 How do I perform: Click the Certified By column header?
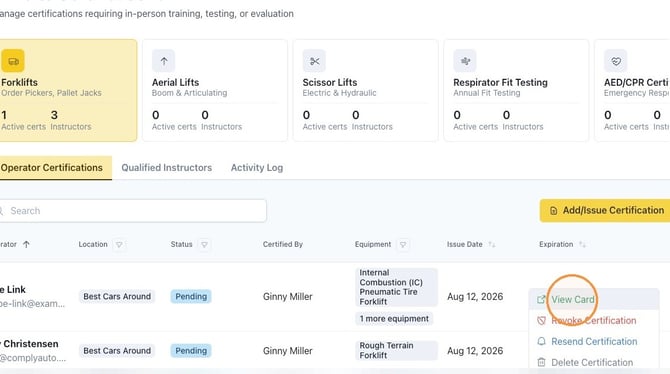click(x=283, y=244)
